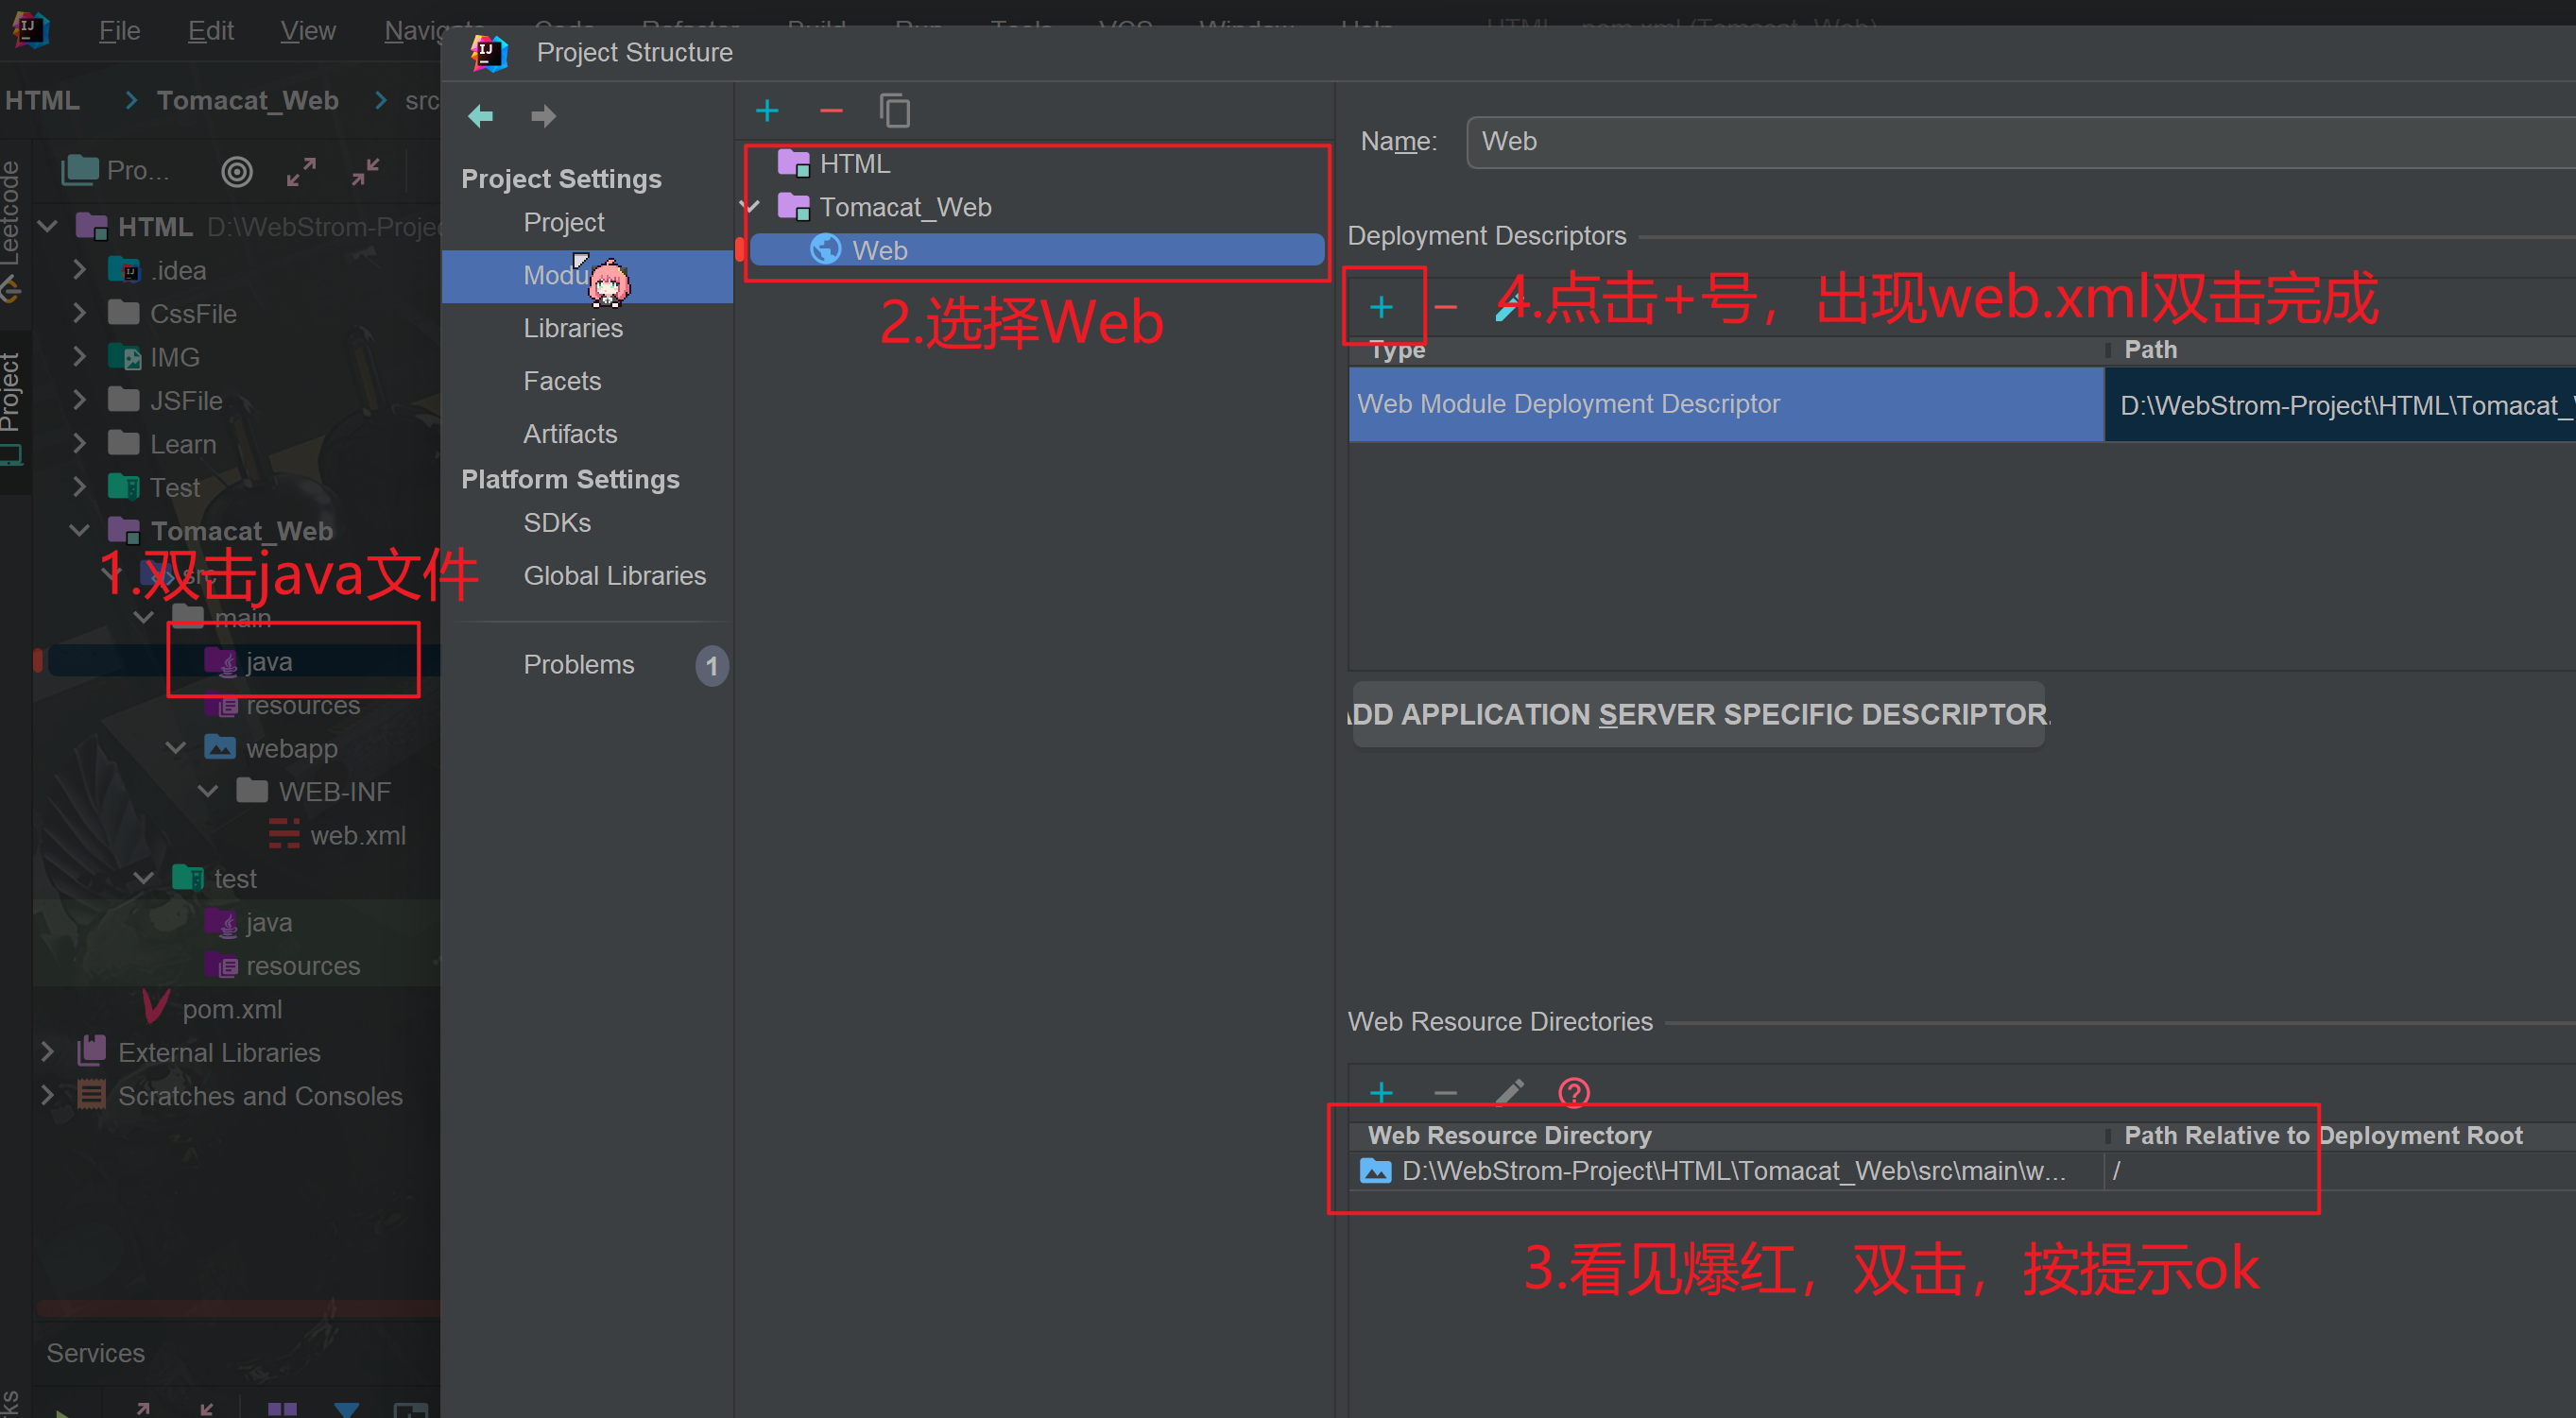Click Tomacat_Web in the breadcrumb bar
The image size is (2576, 1418).
coord(247,100)
